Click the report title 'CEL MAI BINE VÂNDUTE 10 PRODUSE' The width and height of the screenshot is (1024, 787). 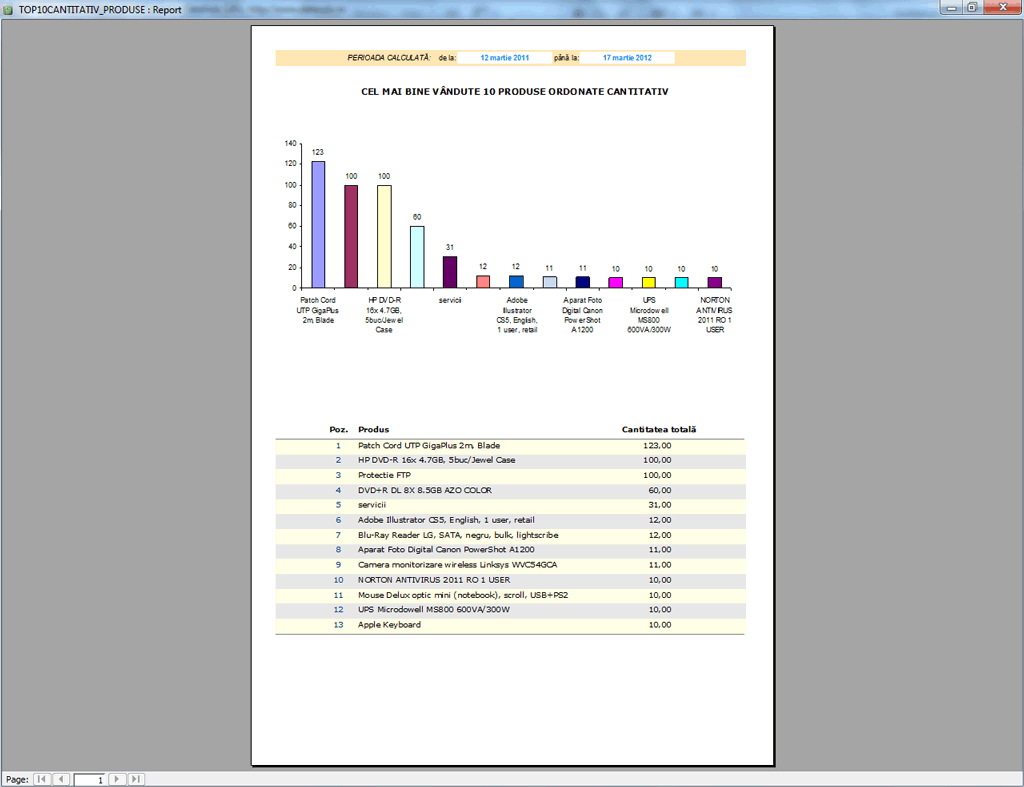(x=515, y=91)
